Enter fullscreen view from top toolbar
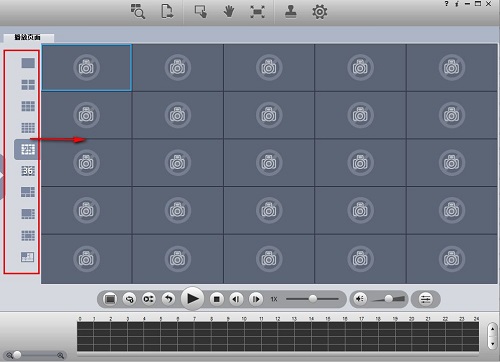The height and width of the screenshot is (362, 500). [257, 12]
